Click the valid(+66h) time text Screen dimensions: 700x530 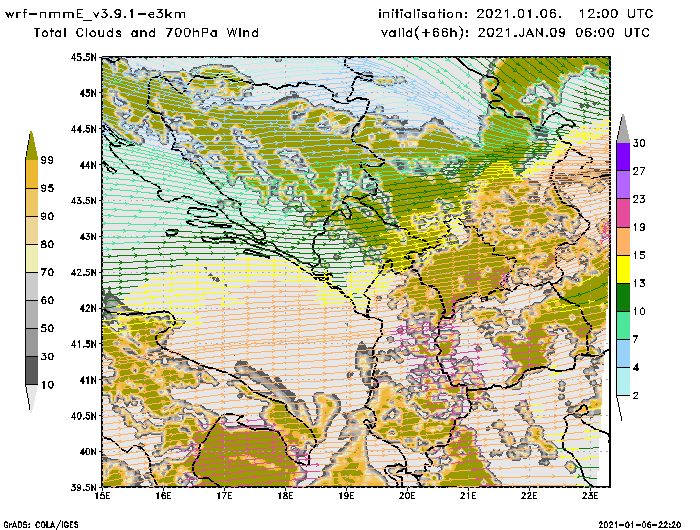[x=515, y=33]
